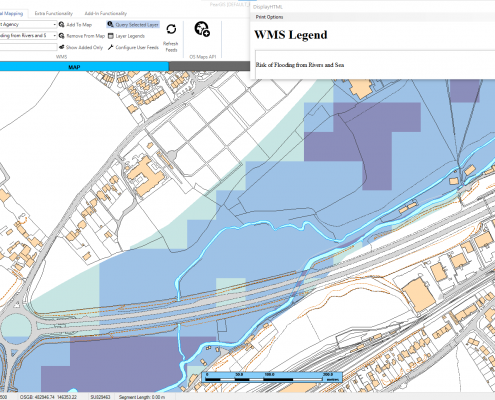
Task: Select the blue MAP tab bar
Action: tap(84, 67)
